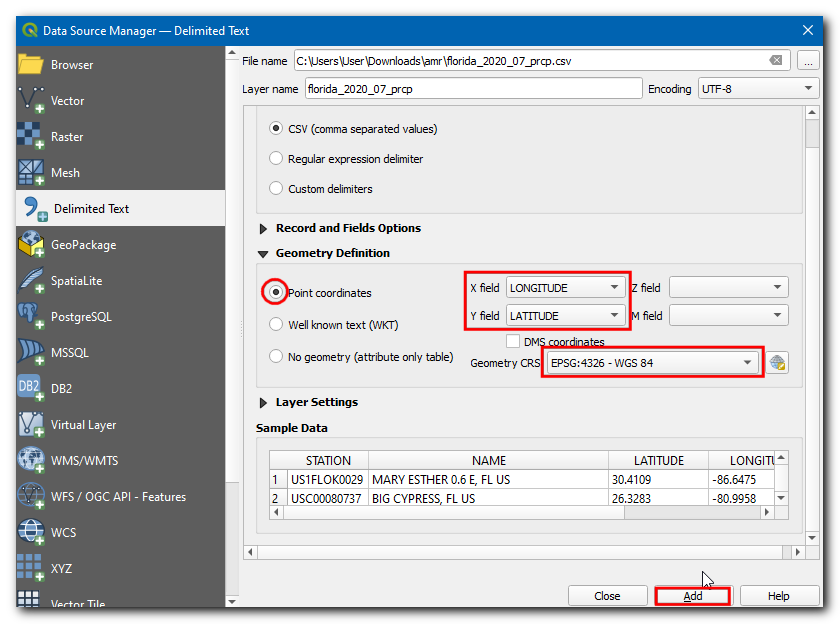Screen dimensions: 840x624
Task: Switch to the Vector tab
Action: [x=67, y=101]
